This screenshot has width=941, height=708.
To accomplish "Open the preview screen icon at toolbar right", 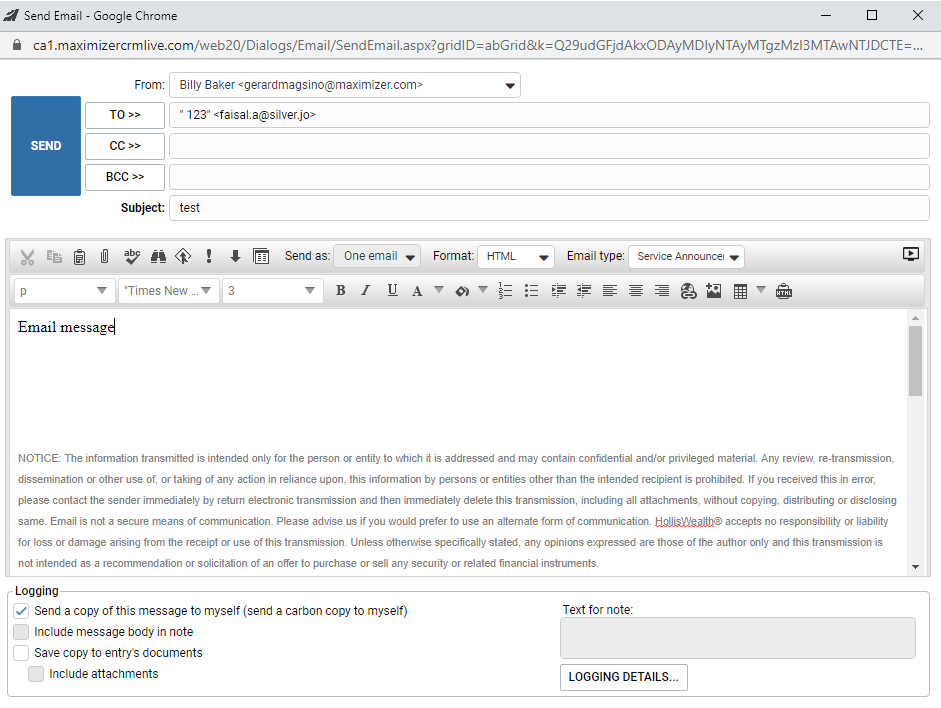I will click(910, 254).
